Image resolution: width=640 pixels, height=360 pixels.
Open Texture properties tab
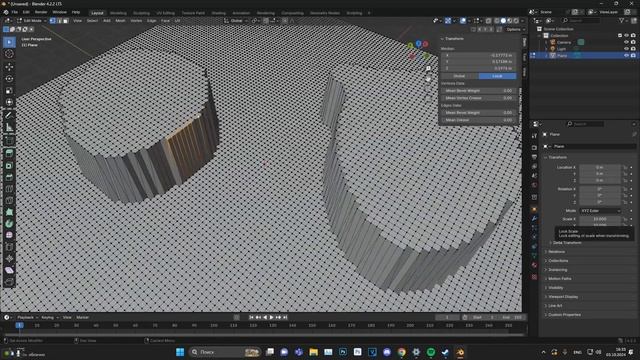point(534,277)
